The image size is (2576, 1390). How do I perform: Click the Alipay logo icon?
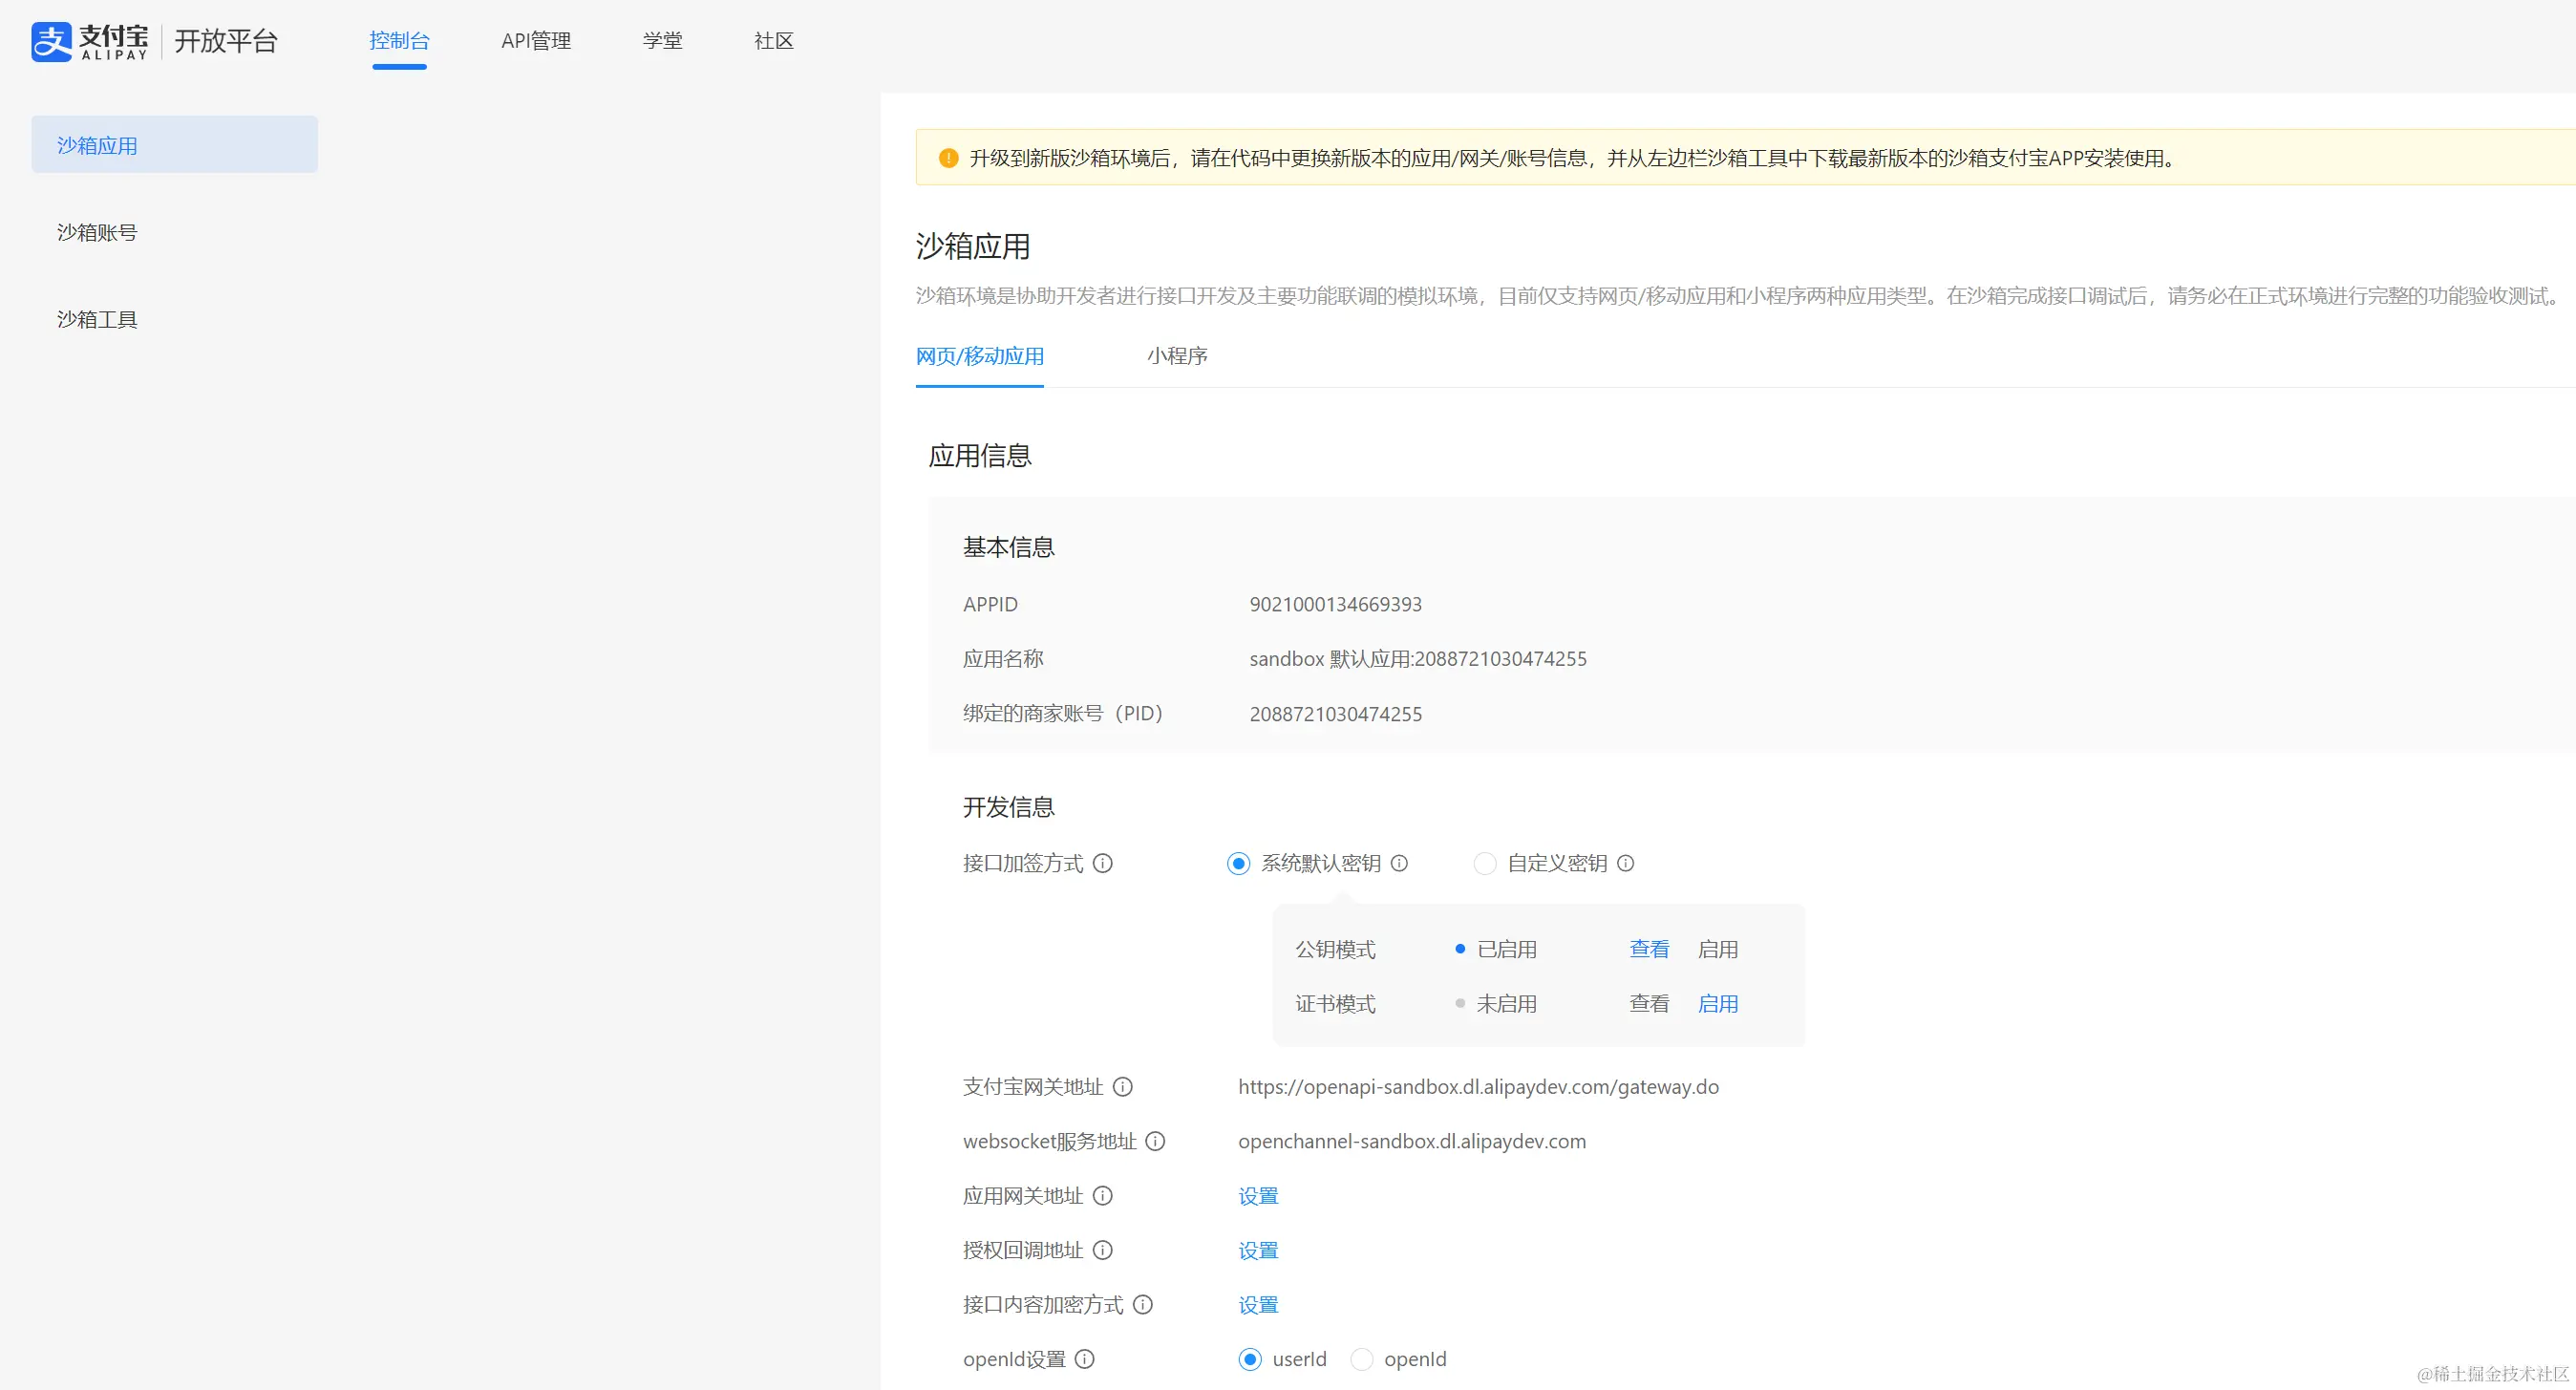point(51,41)
